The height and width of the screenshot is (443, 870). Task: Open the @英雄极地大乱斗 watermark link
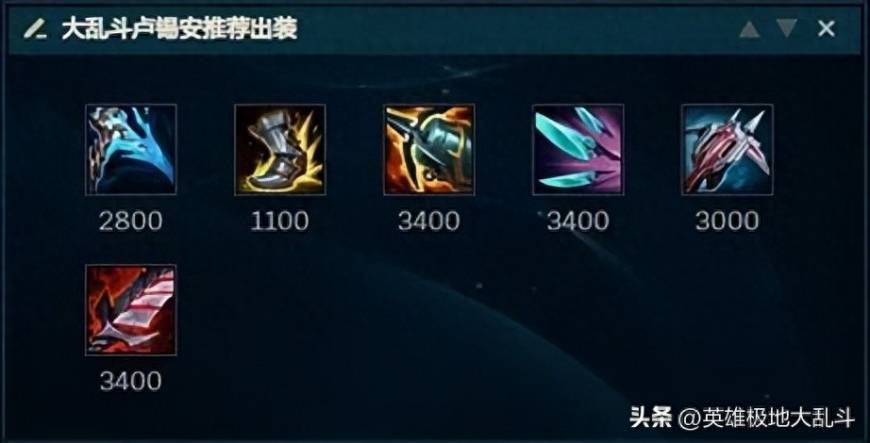(x=767, y=417)
